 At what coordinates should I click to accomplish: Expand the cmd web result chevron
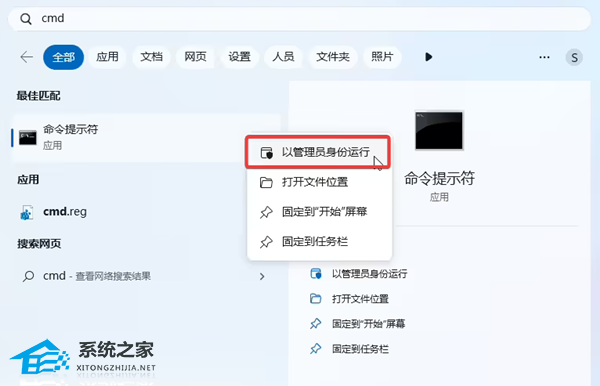(262, 276)
